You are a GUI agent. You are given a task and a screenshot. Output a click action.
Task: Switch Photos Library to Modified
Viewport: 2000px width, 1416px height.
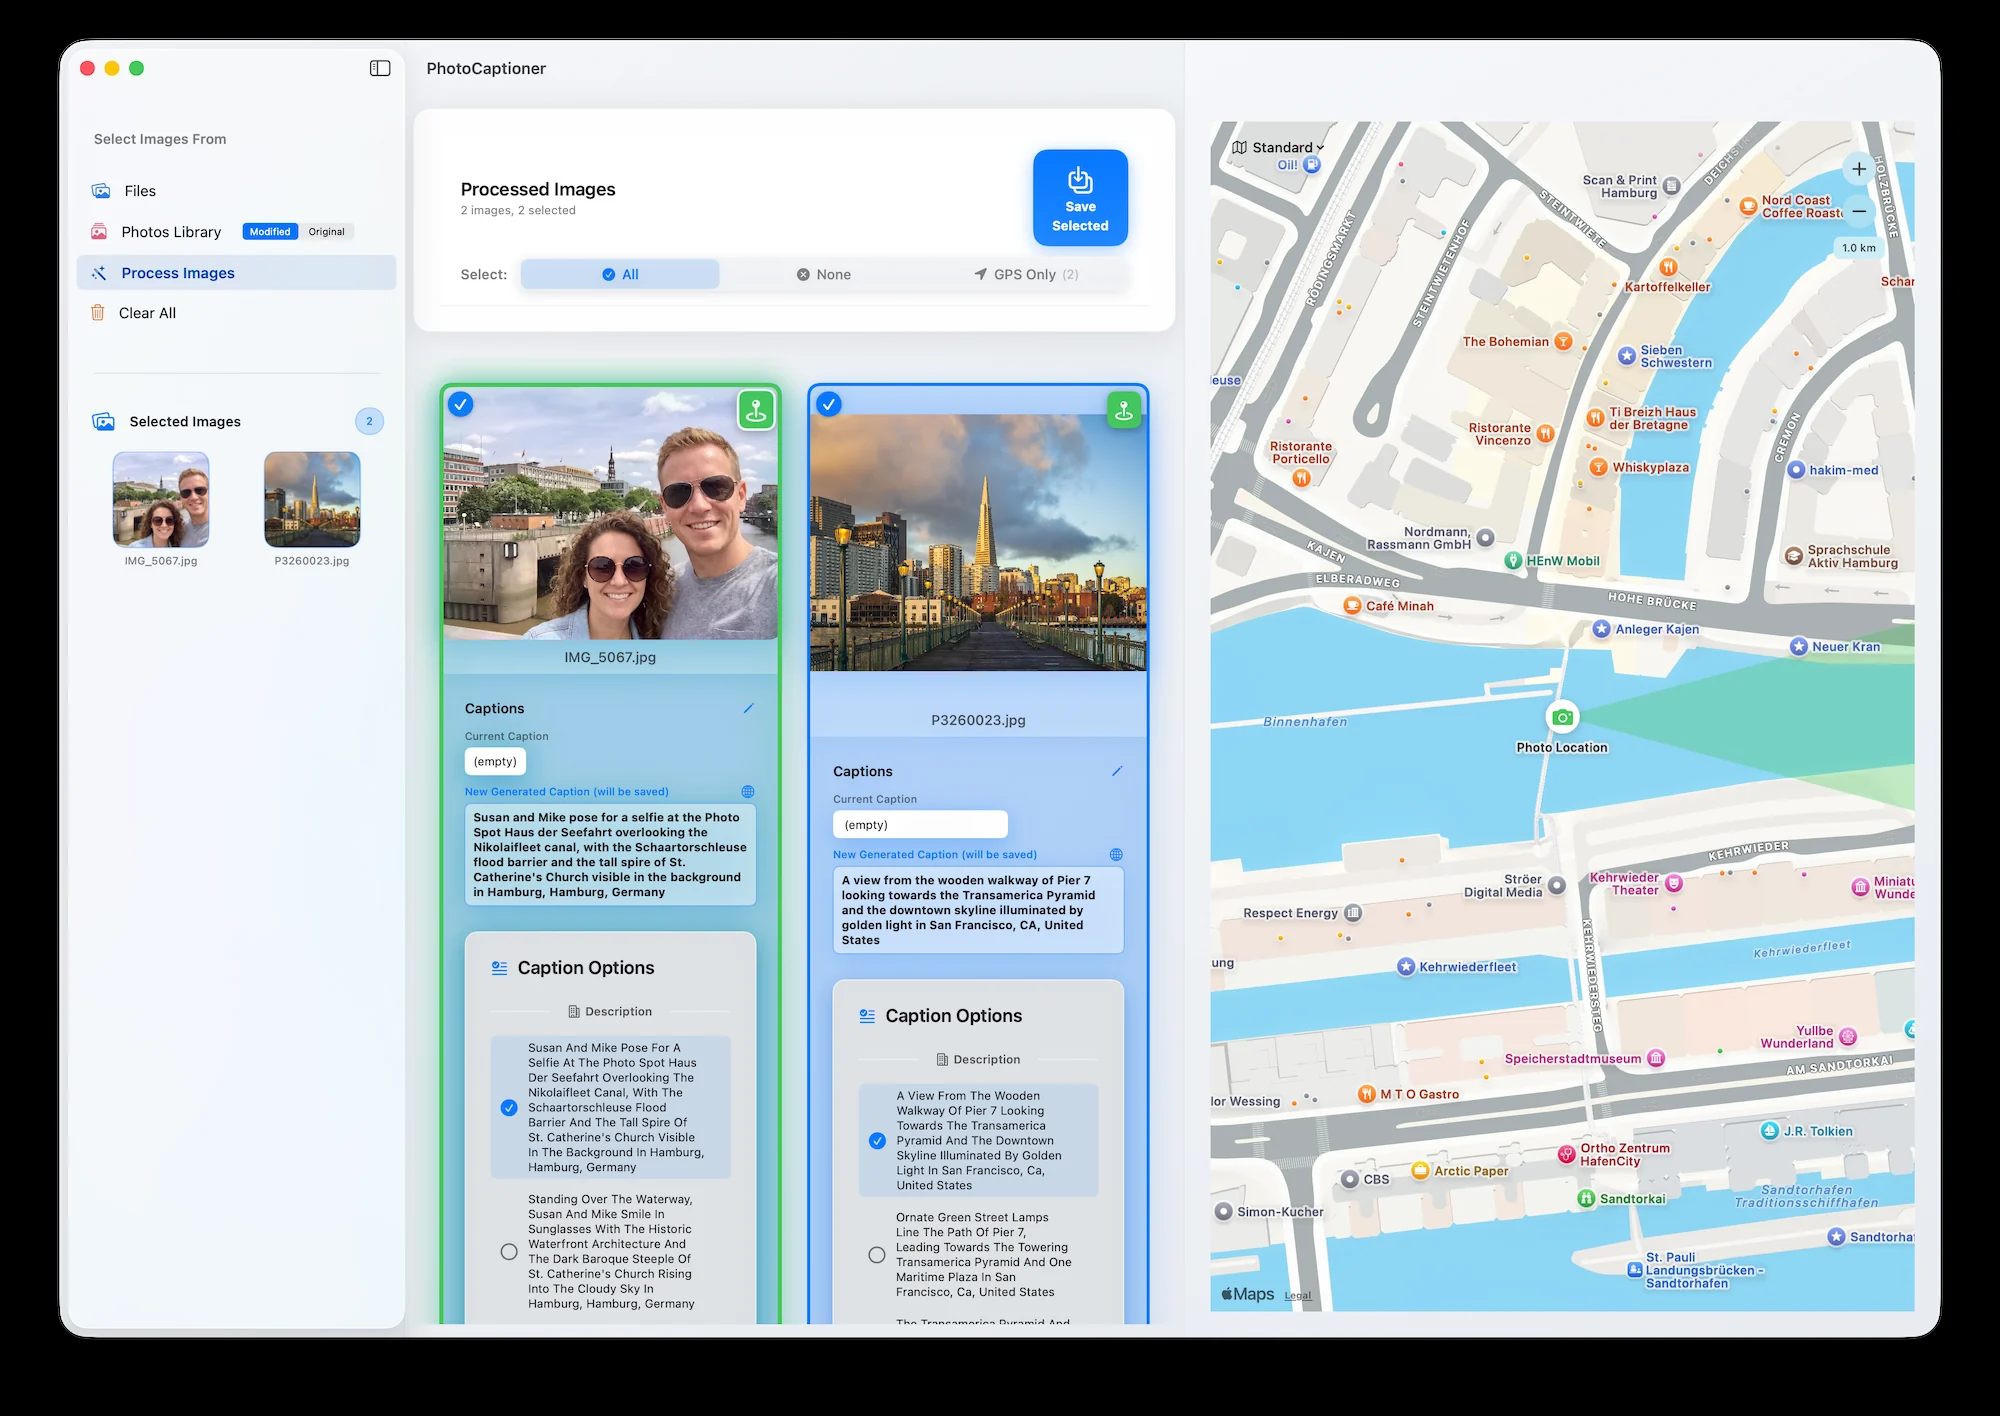point(270,232)
